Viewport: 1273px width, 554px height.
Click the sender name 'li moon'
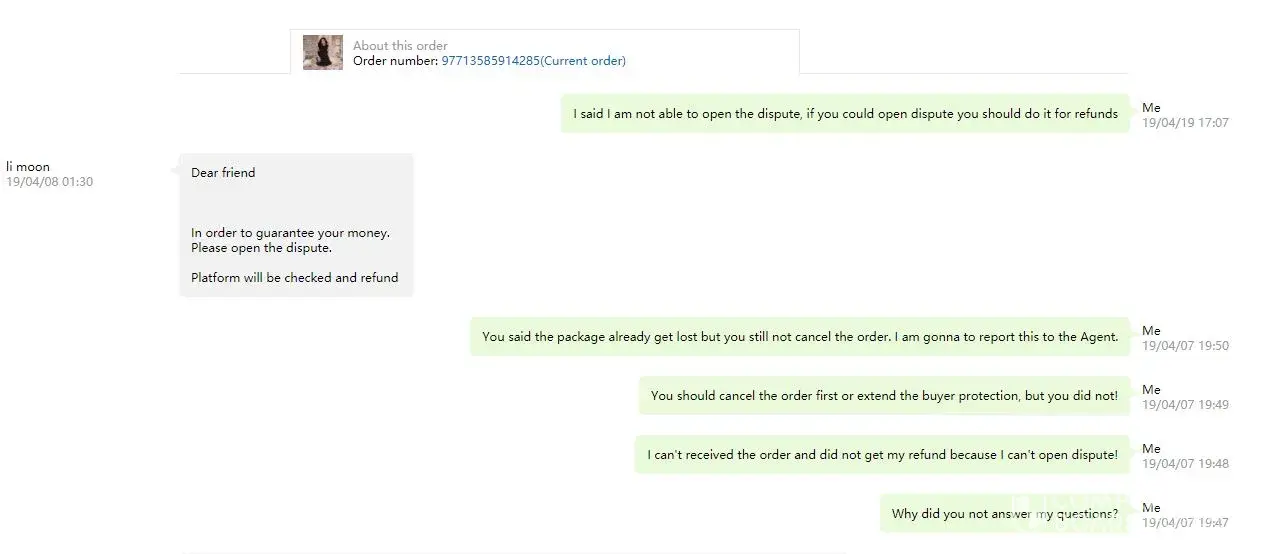coord(28,167)
